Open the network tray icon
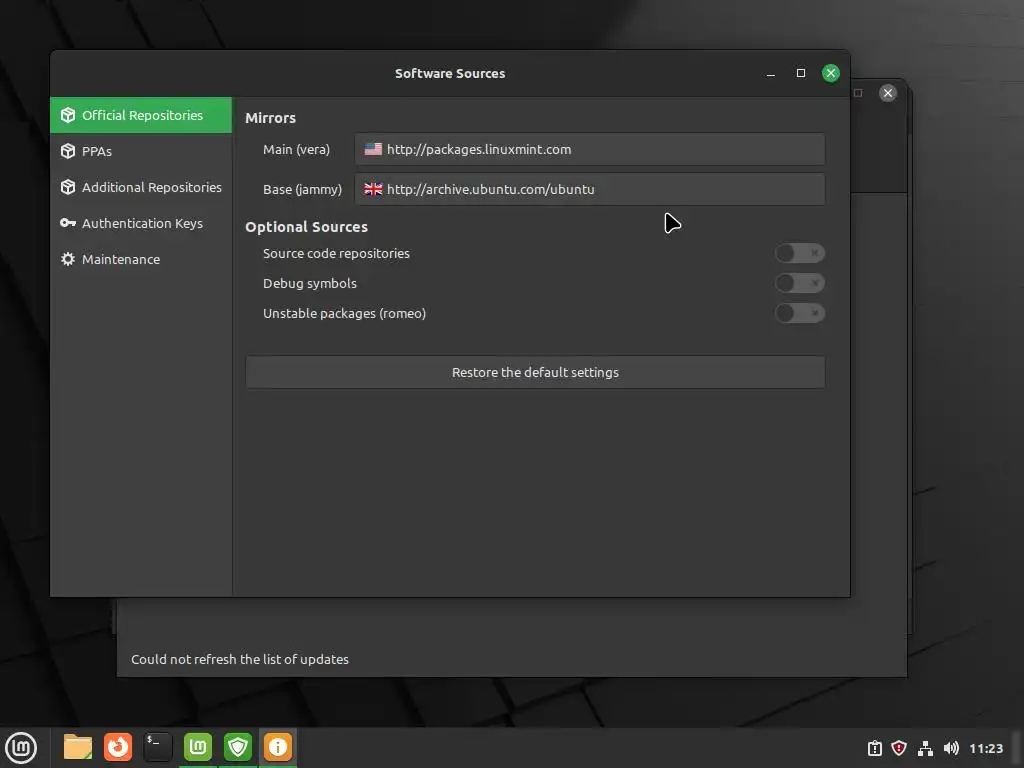 (925, 748)
